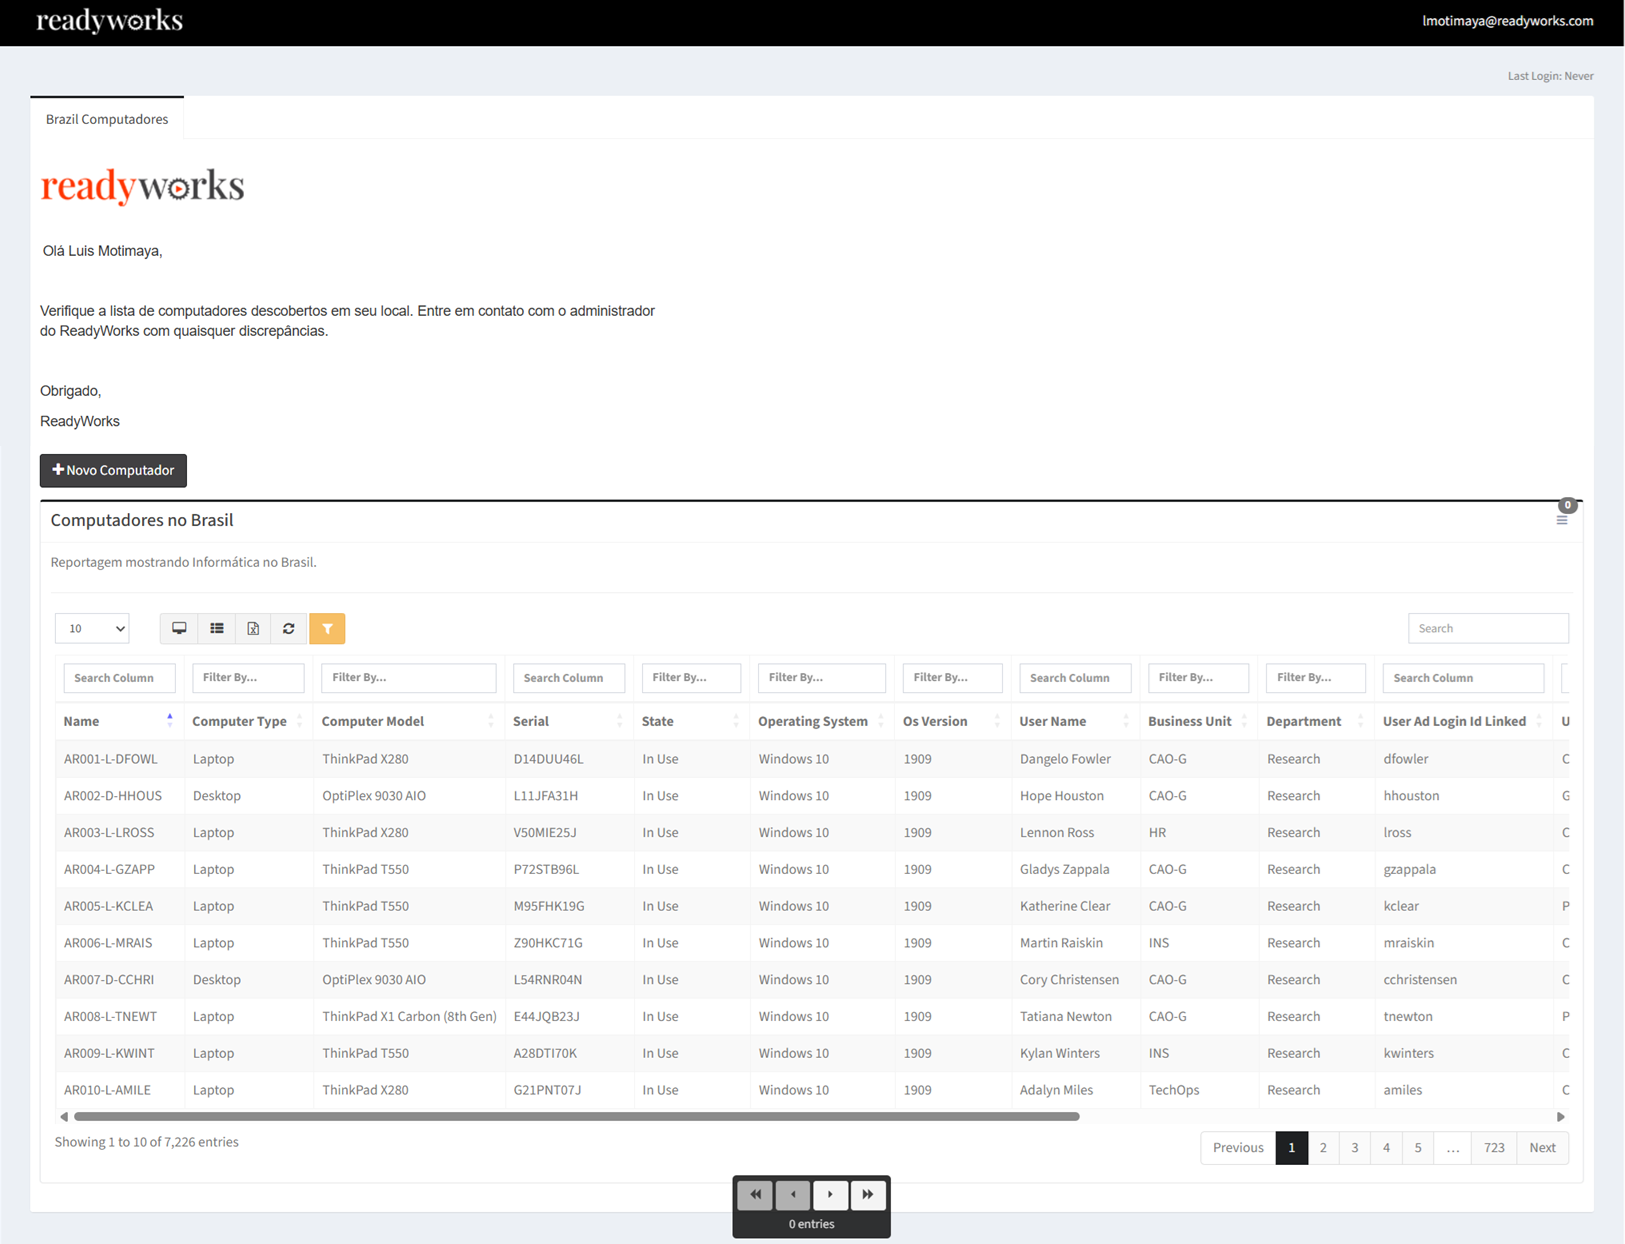1625x1244 pixels.
Task: Click the table Search box
Action: (1488, 628)
